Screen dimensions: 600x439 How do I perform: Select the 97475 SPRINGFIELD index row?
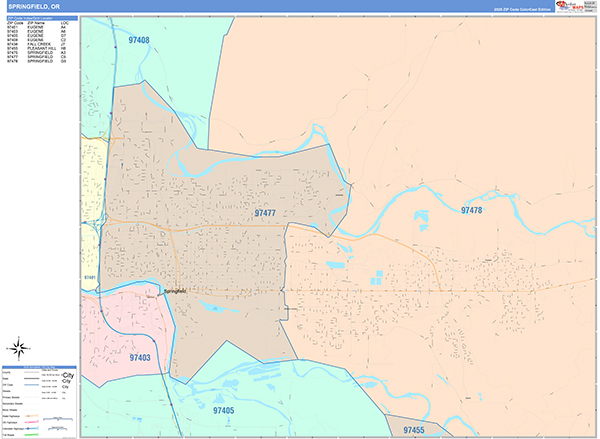(37, 52)
